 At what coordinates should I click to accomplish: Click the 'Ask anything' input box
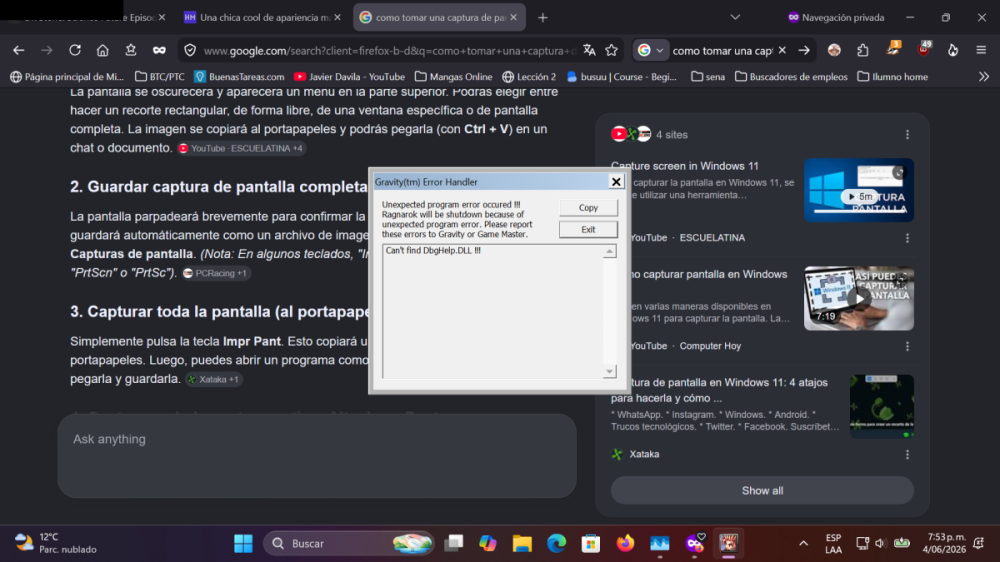(x=317, y=455)
